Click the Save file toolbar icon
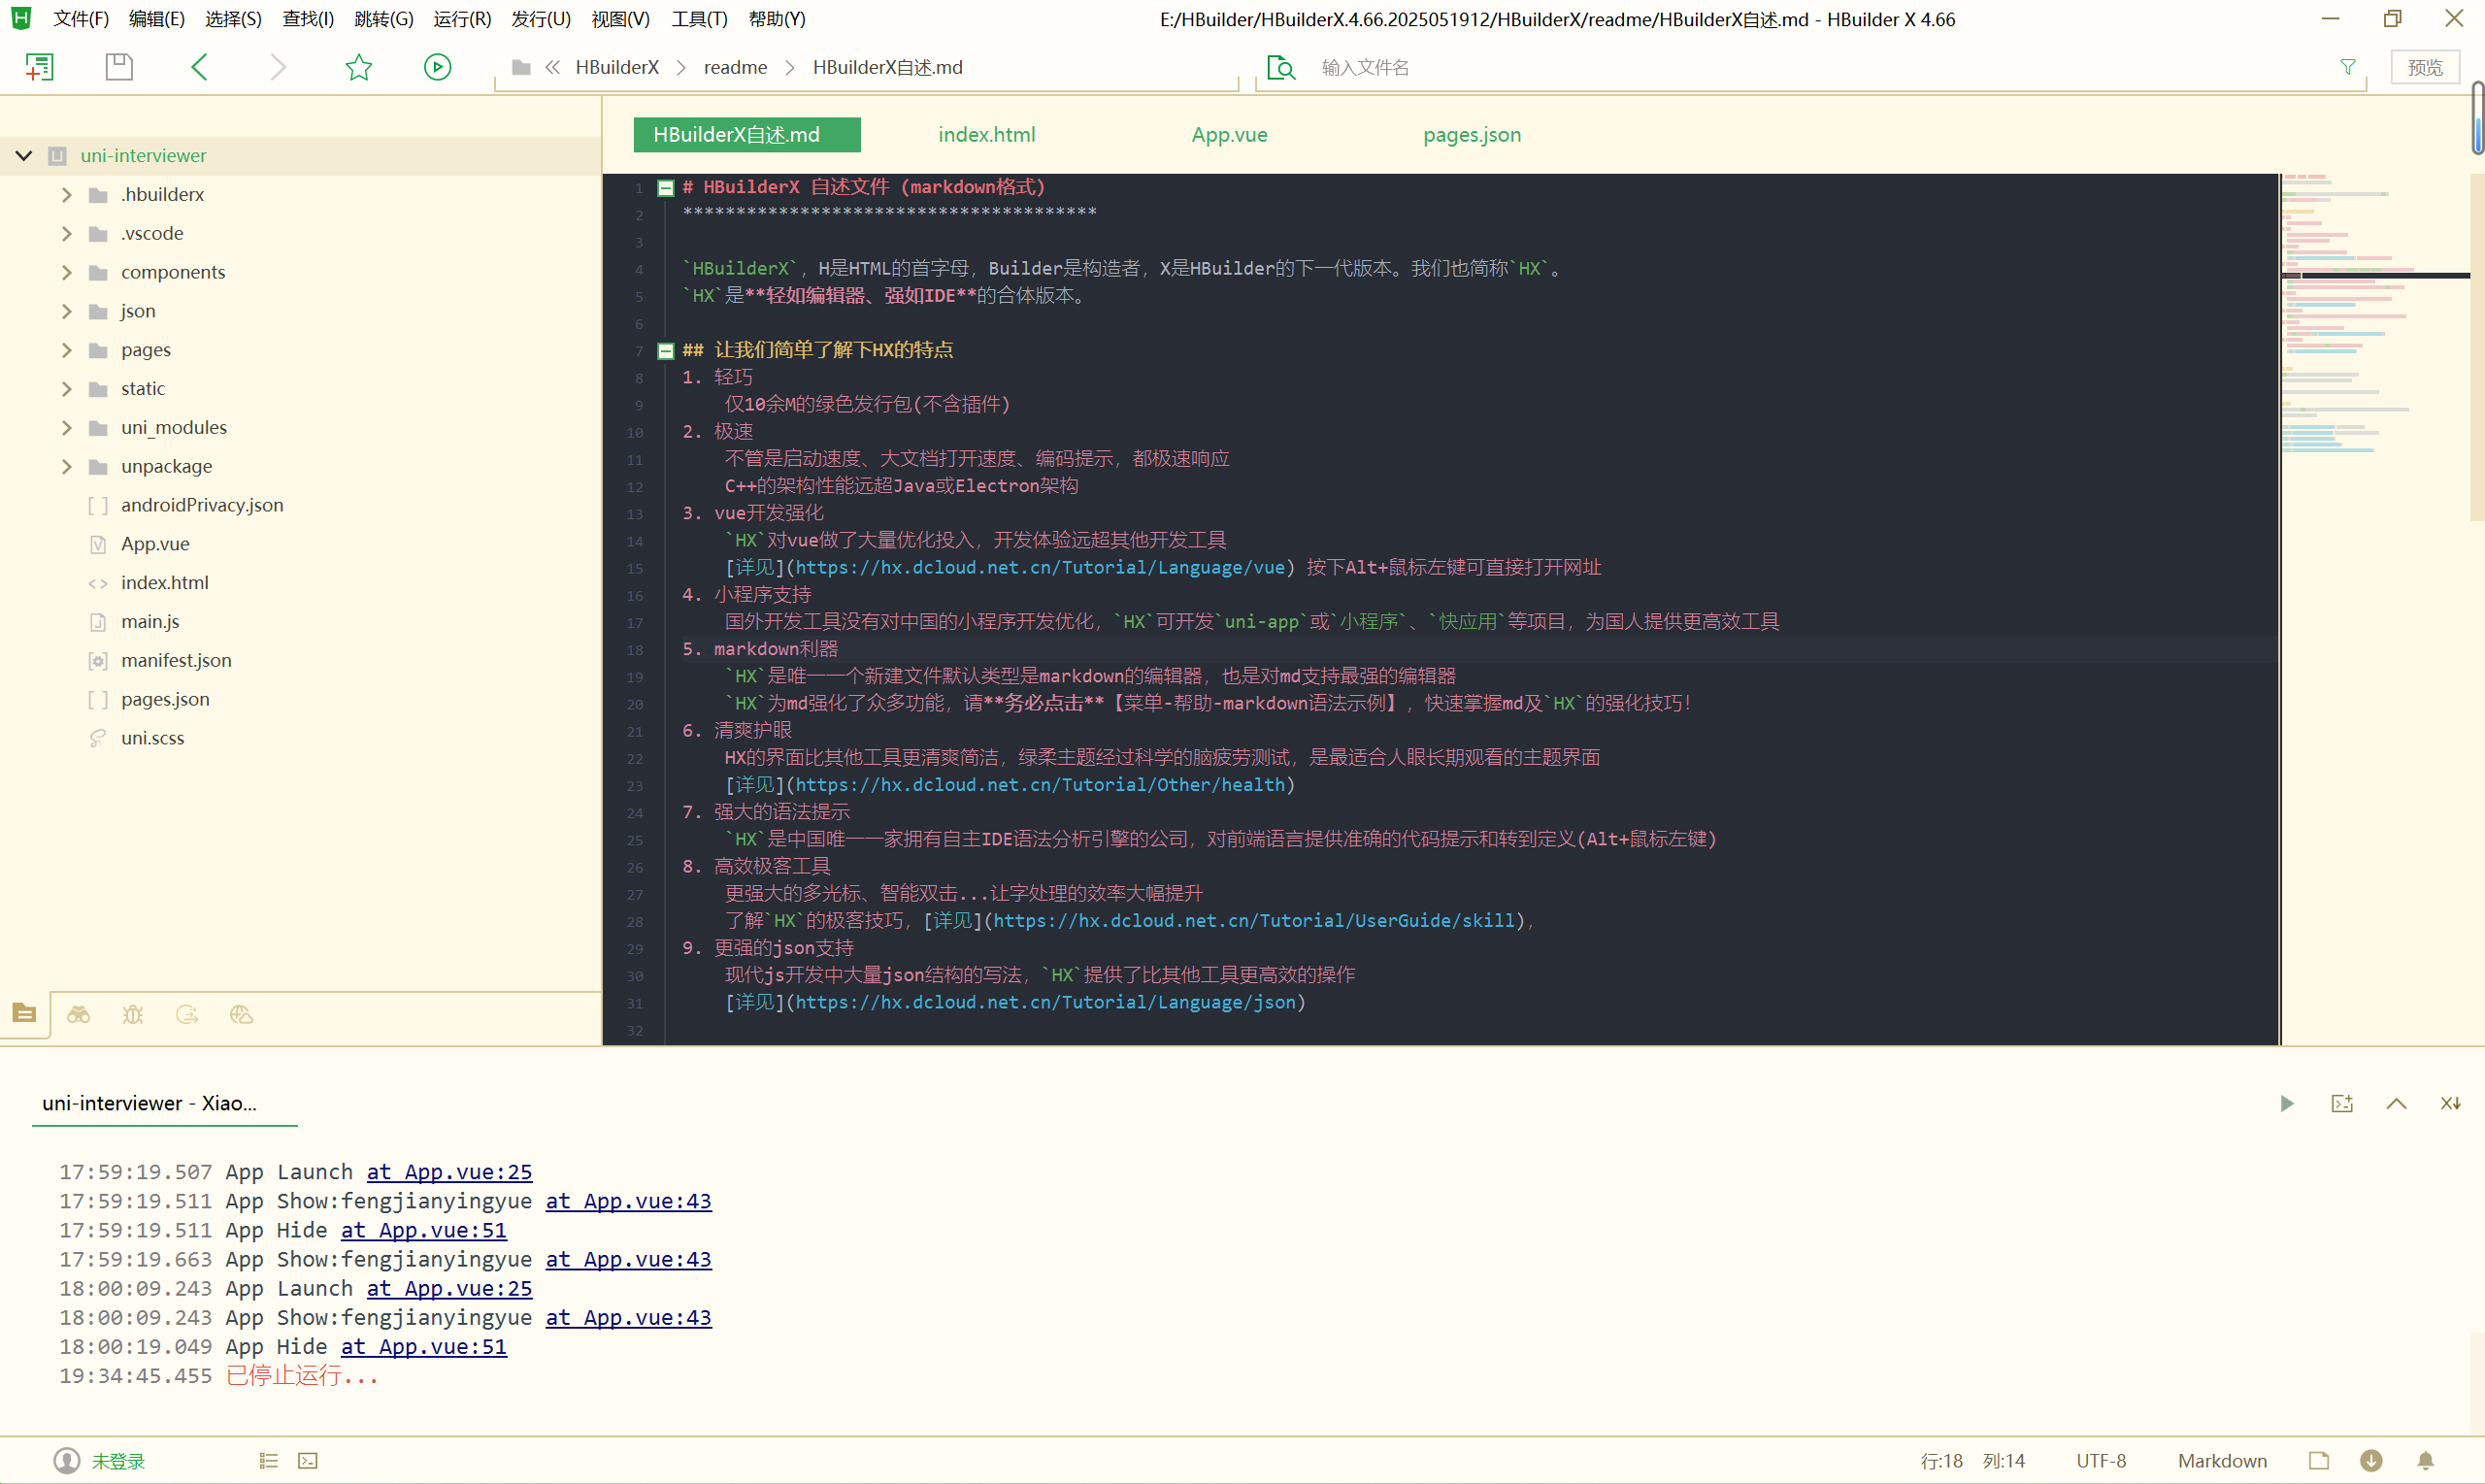The width and height of the screenshot is (2485, 1484). [x=119, y=67]
